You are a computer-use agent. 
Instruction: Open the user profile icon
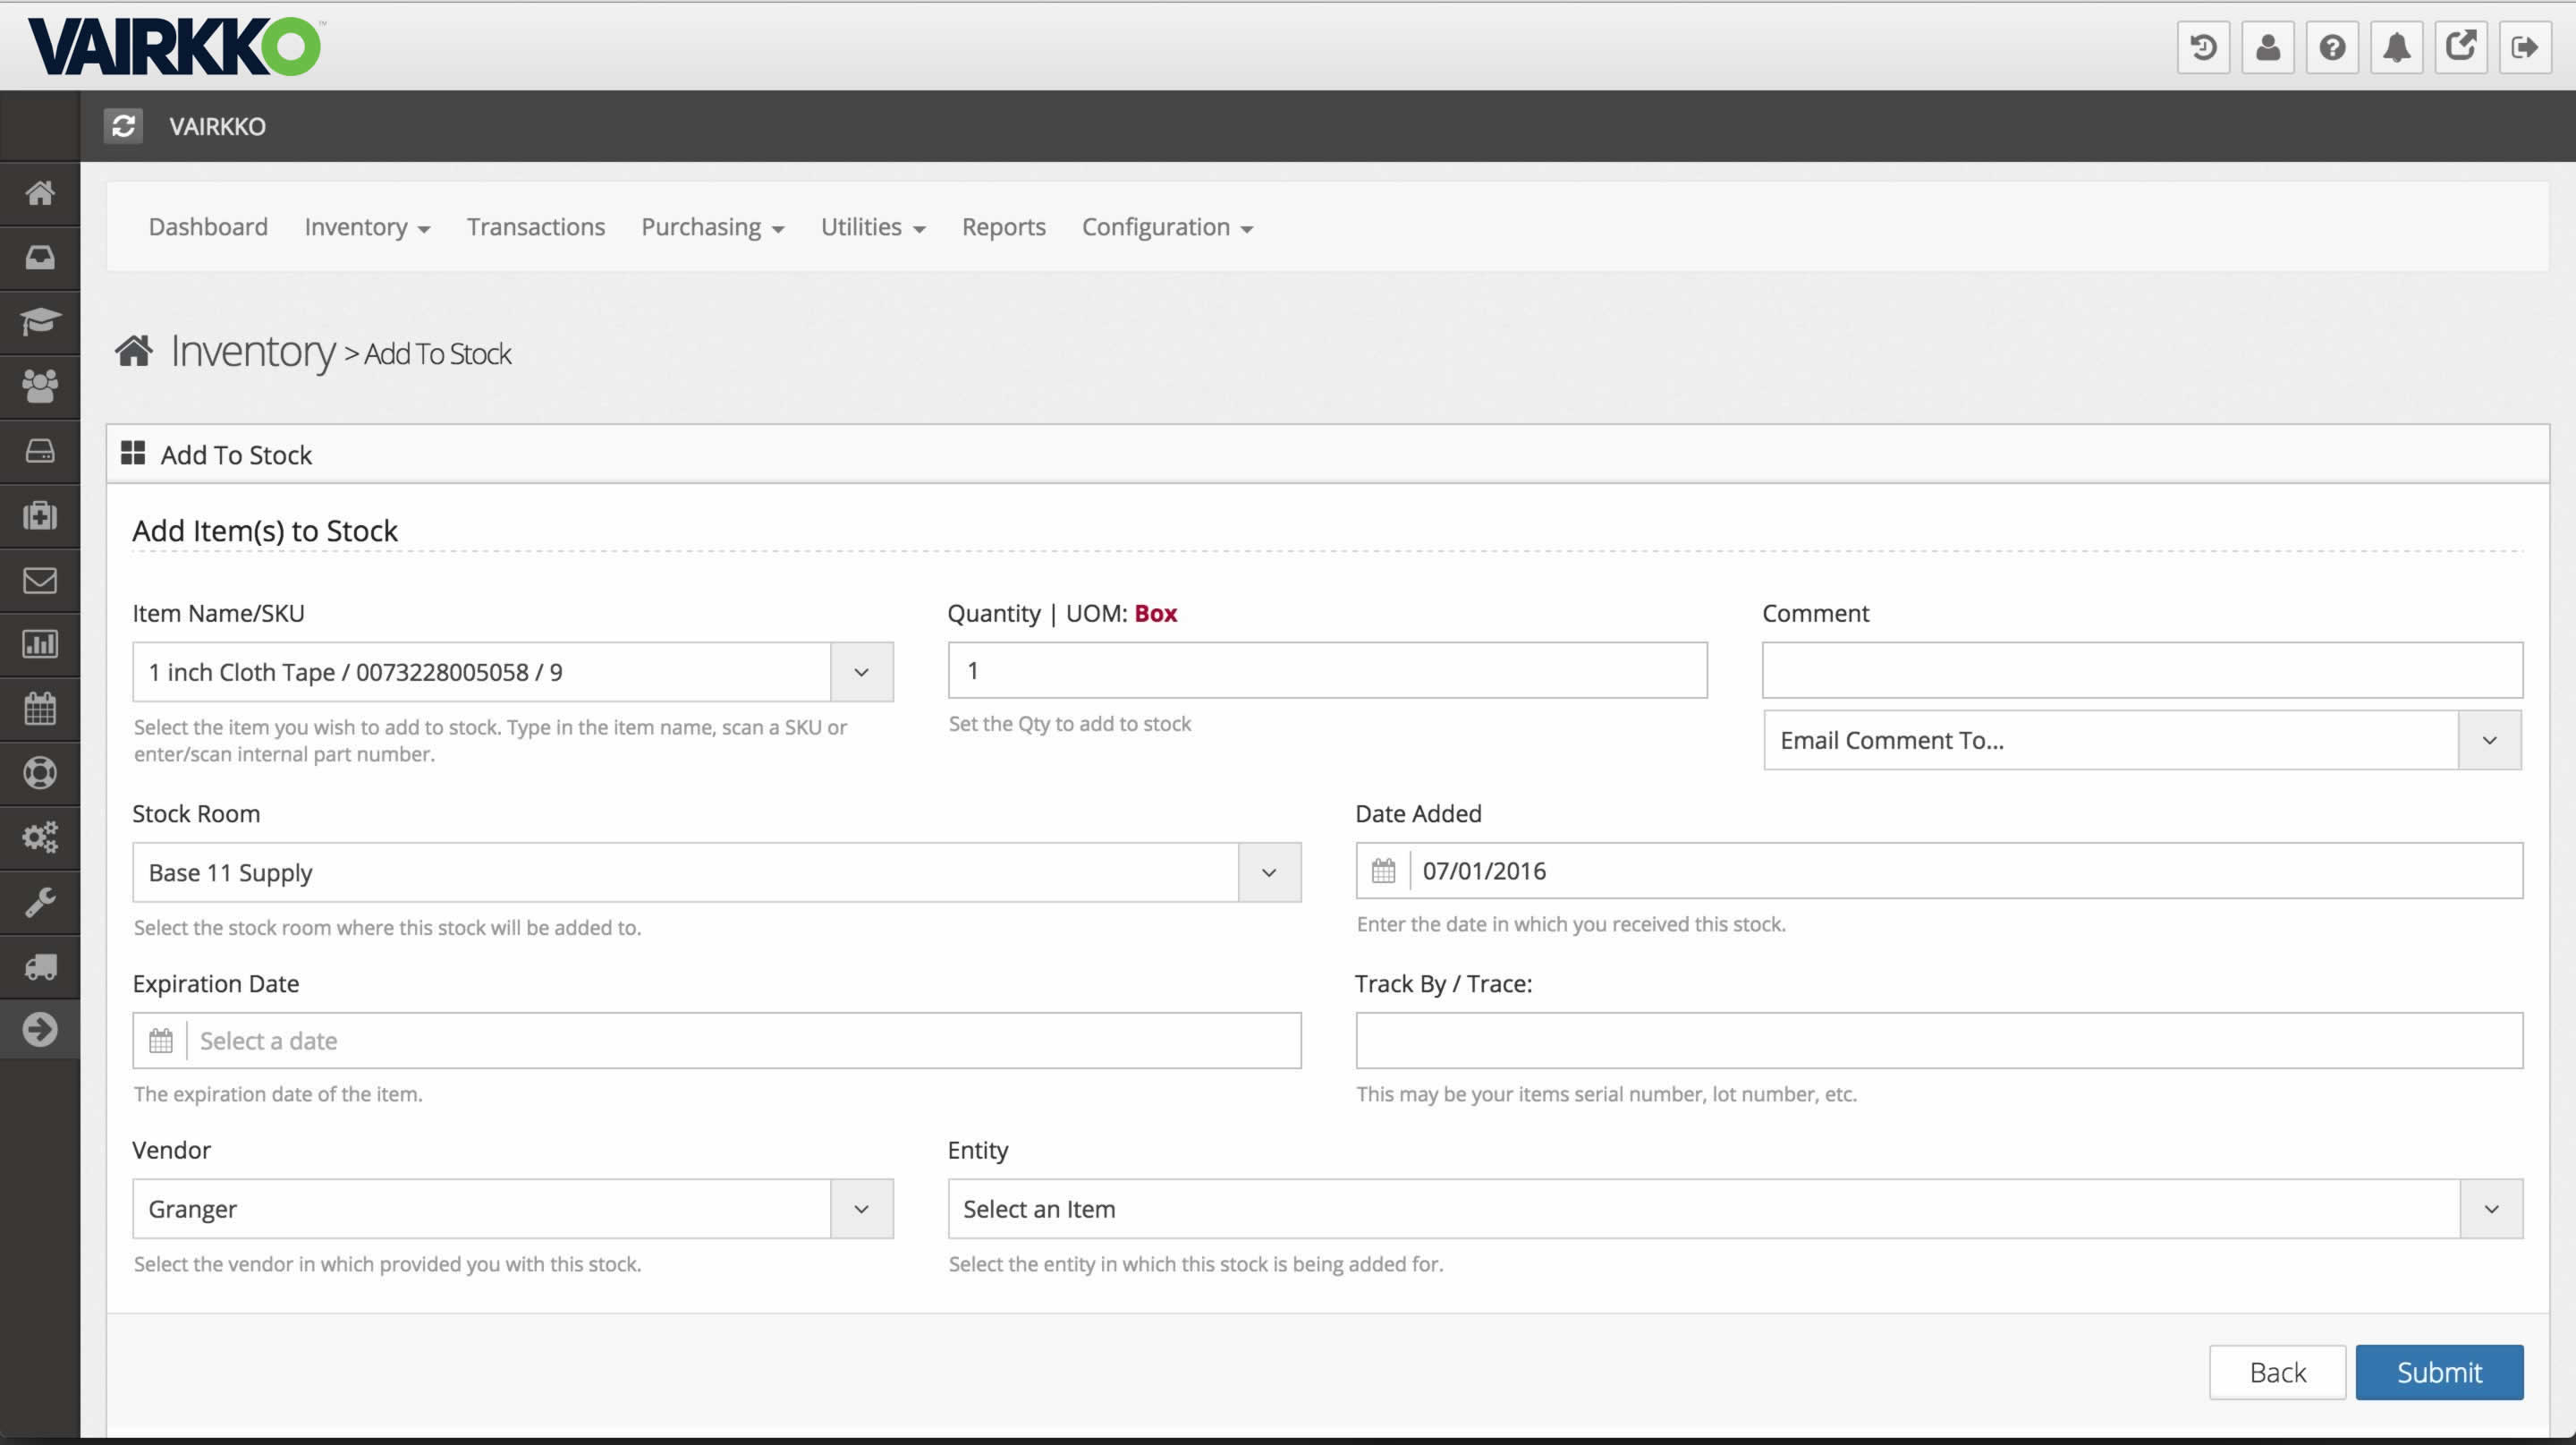[x=2267, y=47]
